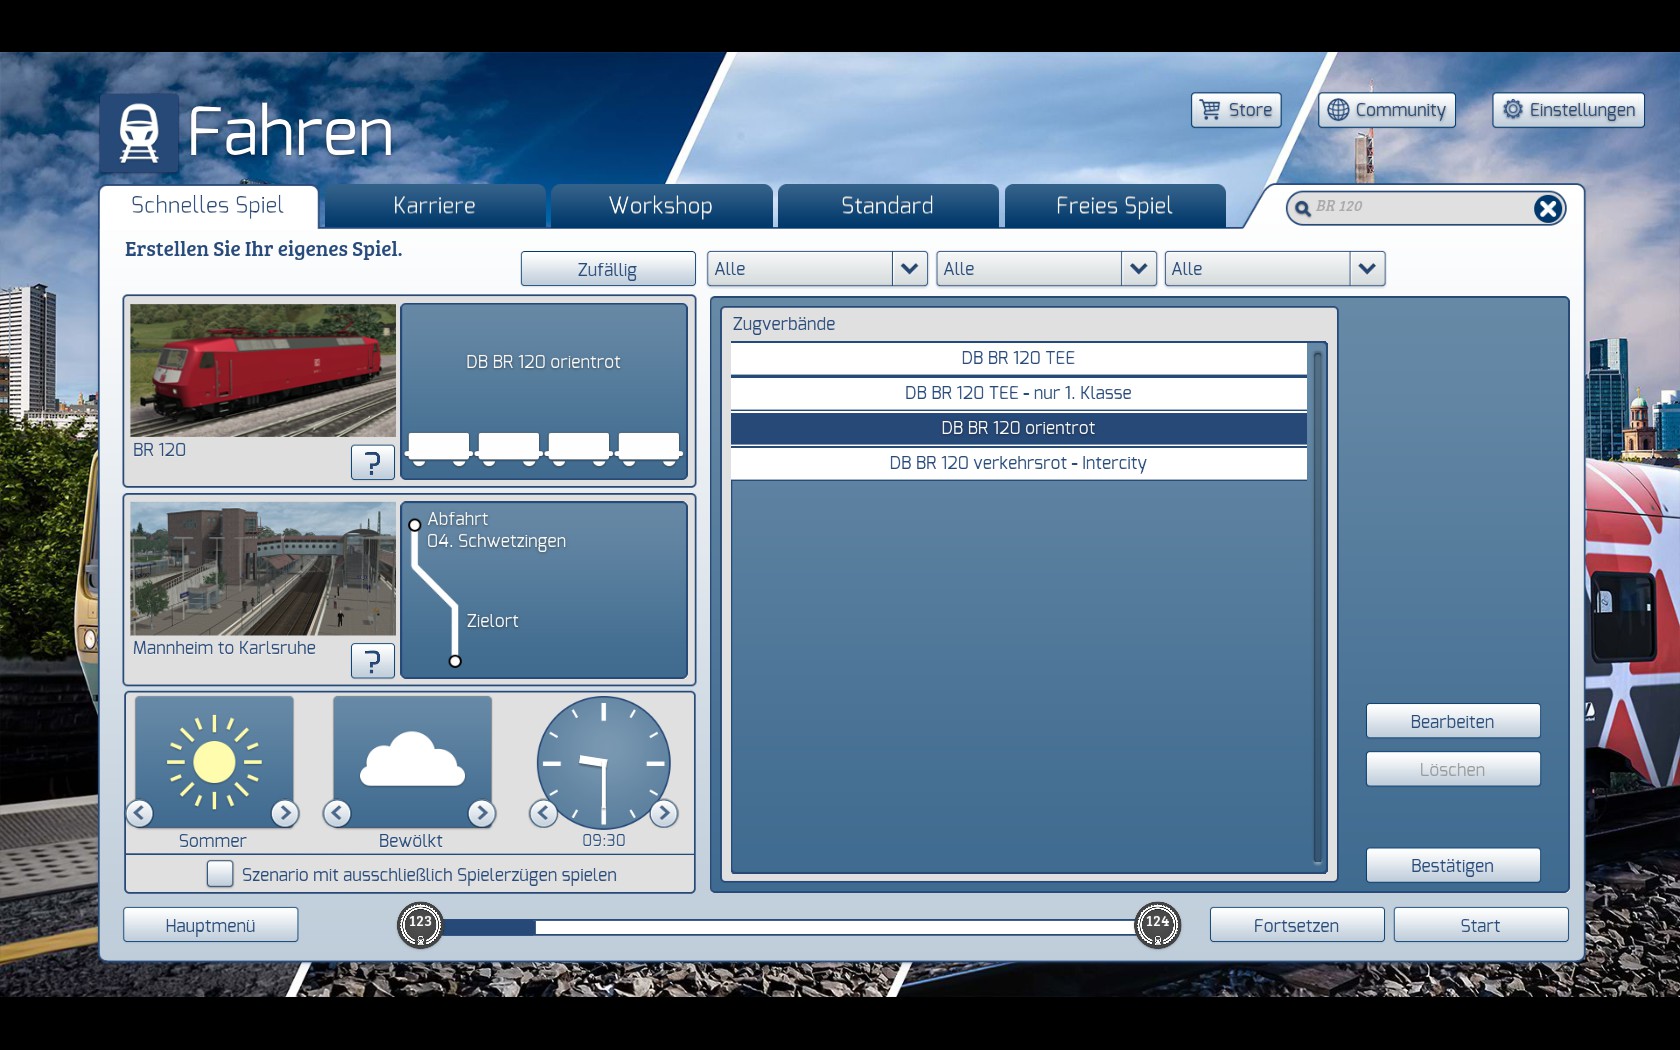Select DB BR 120 verkehrsrot - Intercity
Viewport: 1680px width, 1050px height.
pos(1019,463)
